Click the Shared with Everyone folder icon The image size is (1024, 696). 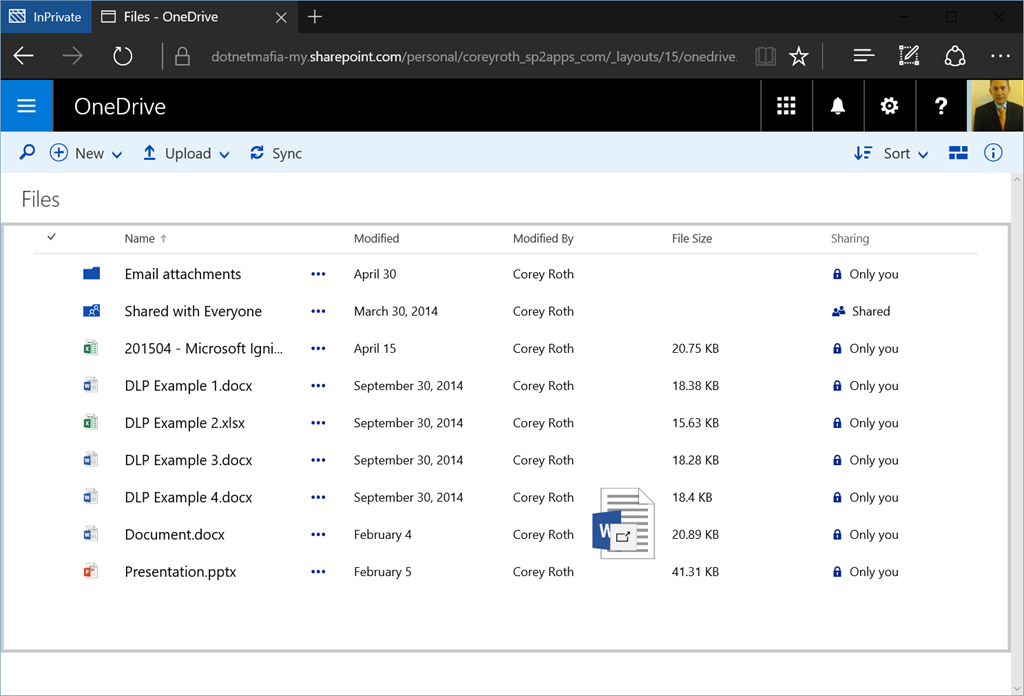91,311
